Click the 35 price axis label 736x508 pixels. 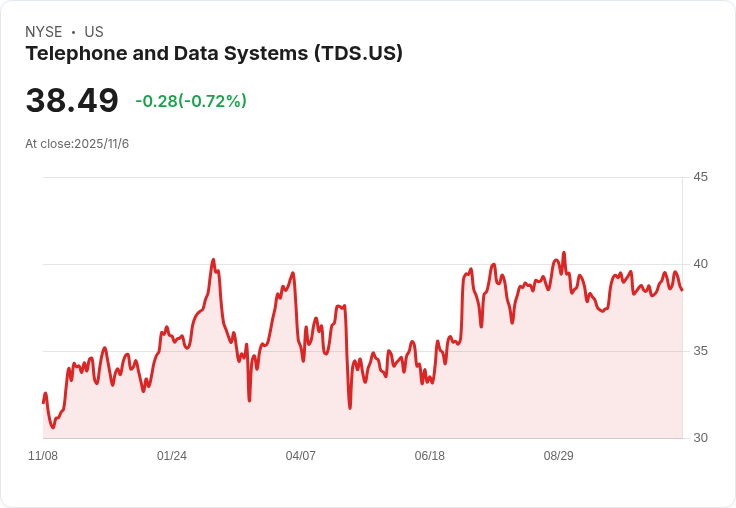(x=700, y=351)
